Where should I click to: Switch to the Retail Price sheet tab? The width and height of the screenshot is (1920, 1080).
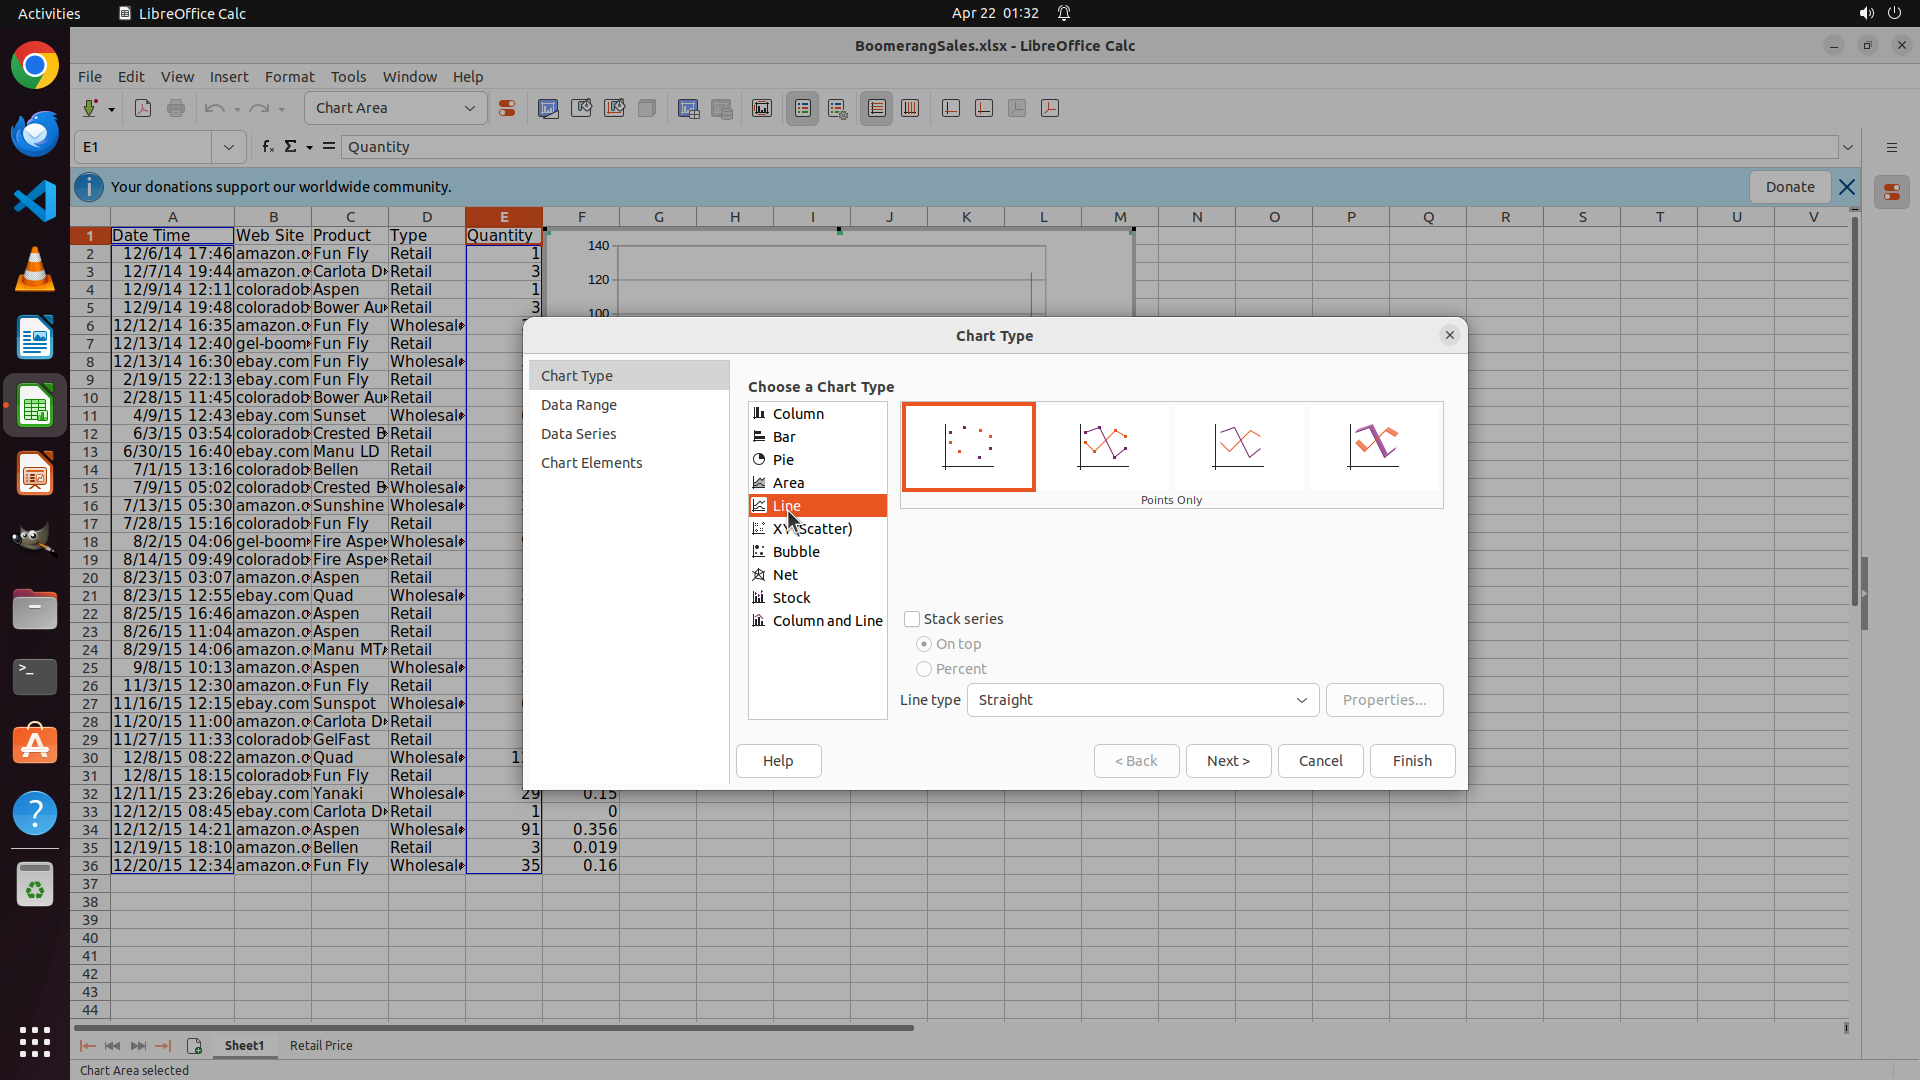(321, 1045)
